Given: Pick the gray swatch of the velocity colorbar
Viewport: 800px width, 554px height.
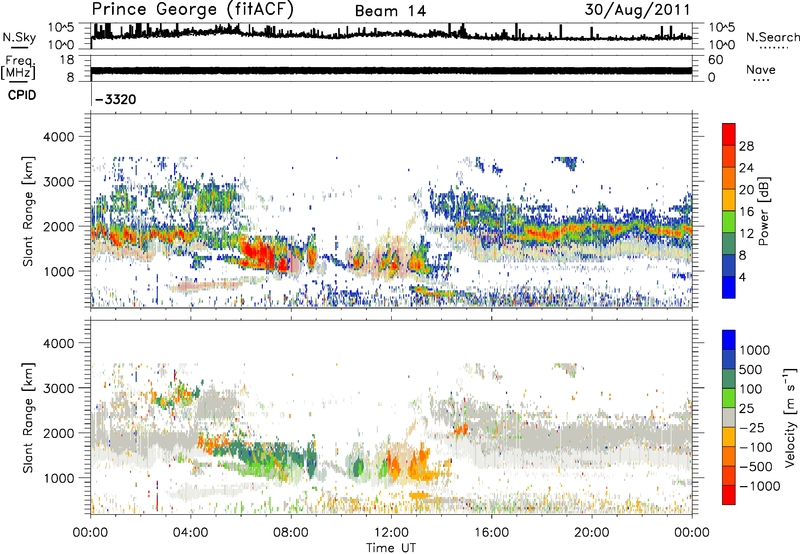Looking at the screenshot, I should 729,417.
